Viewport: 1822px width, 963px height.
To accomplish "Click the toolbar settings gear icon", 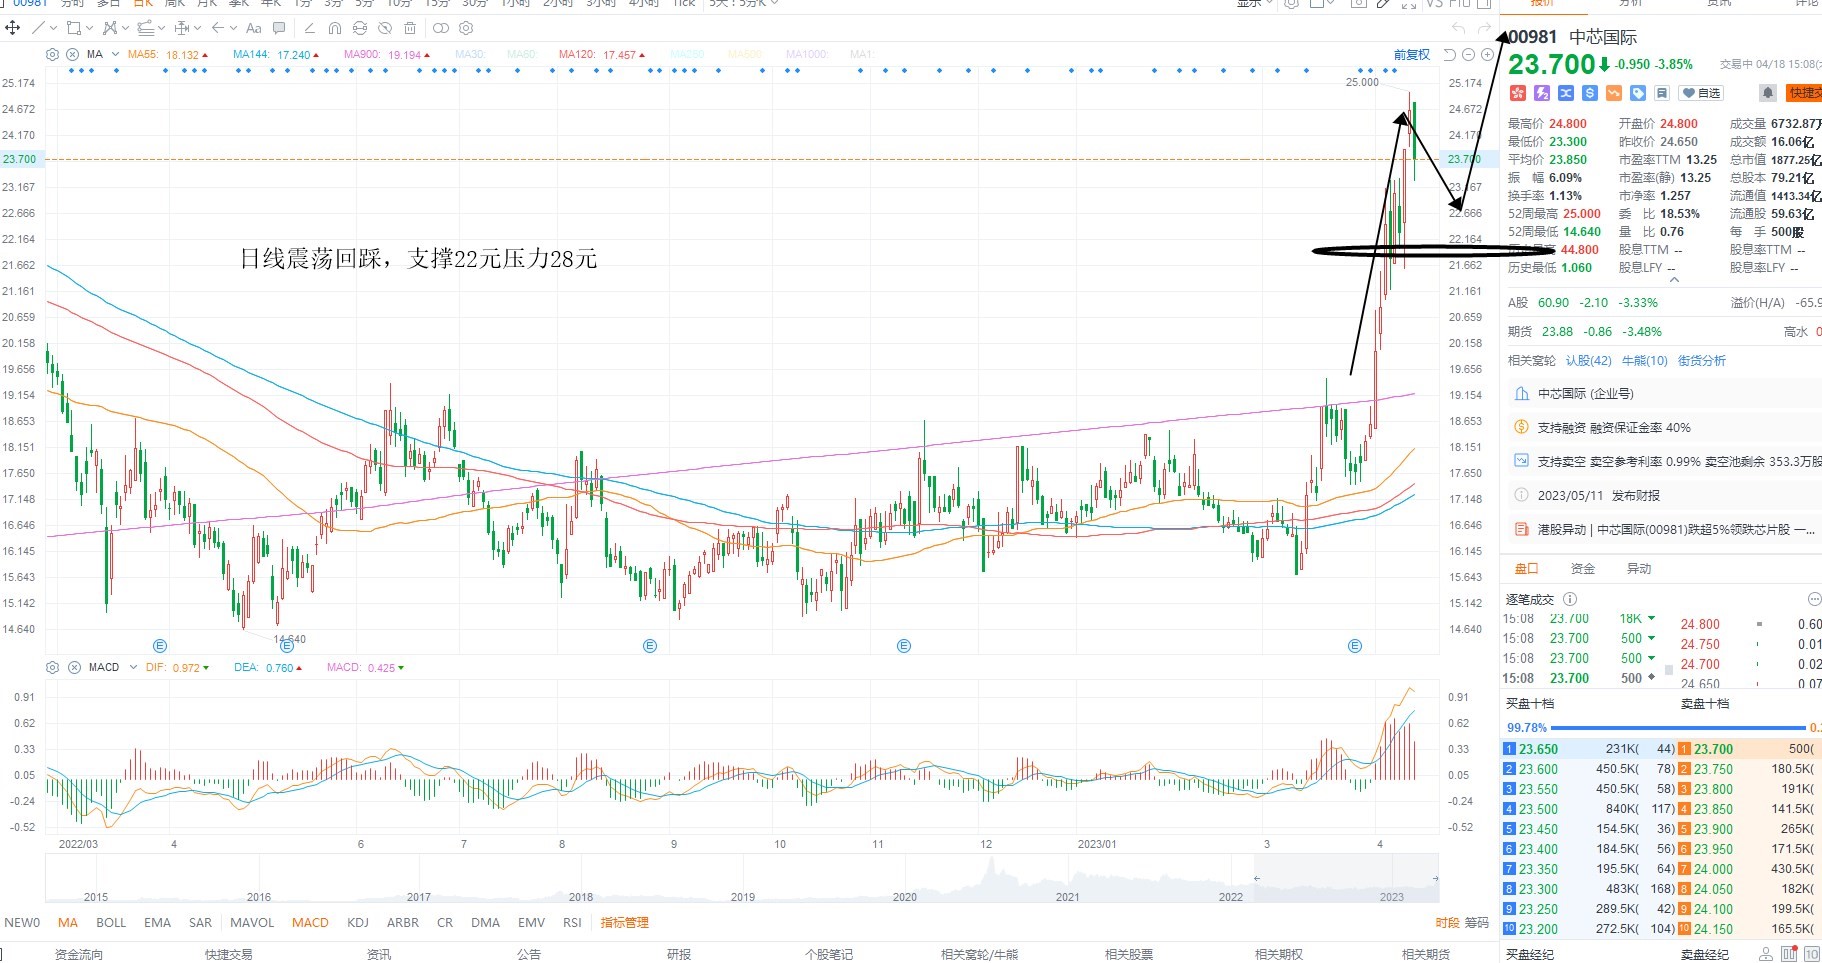I will coord(466,28).
